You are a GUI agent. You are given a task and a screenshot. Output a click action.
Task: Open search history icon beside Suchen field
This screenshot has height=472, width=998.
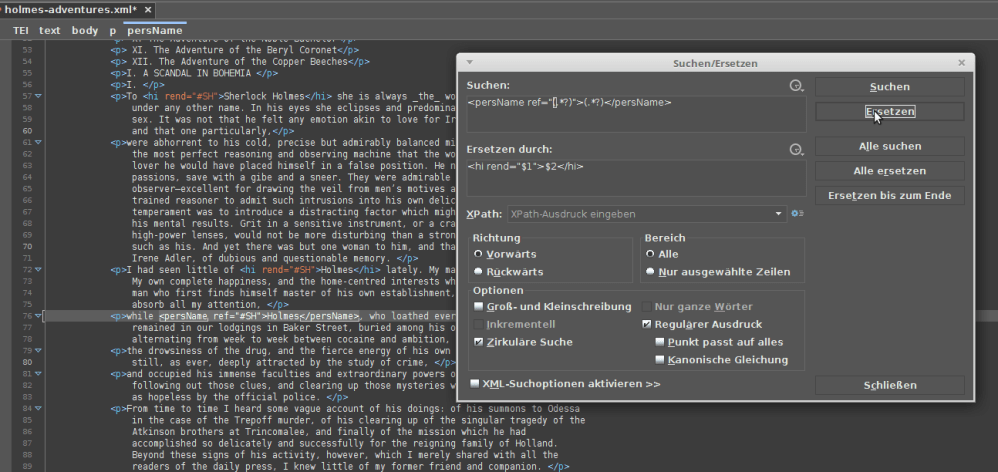coord(796,87)
